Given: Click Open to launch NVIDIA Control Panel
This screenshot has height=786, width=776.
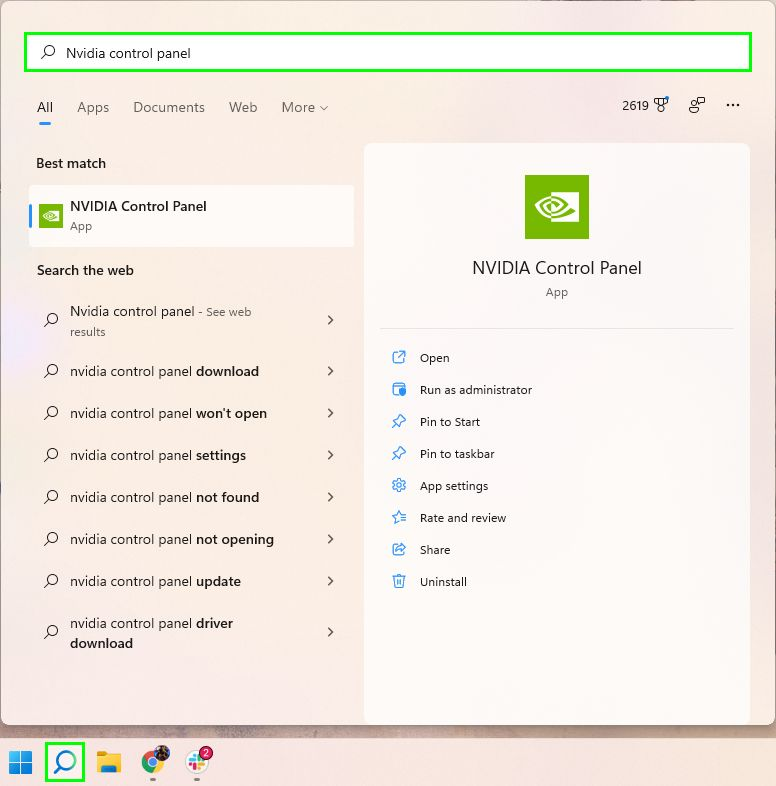Looking at the screenshot, I should point(435,358).
